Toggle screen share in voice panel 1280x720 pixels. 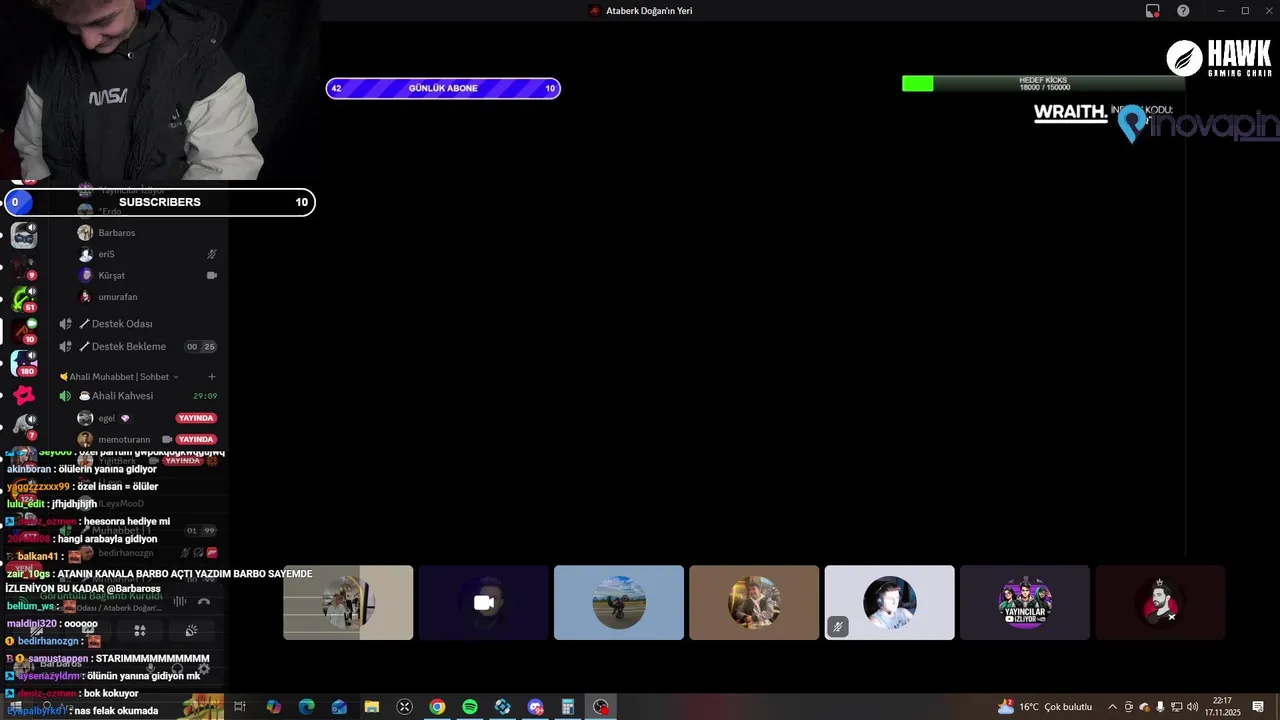point(89,630)
